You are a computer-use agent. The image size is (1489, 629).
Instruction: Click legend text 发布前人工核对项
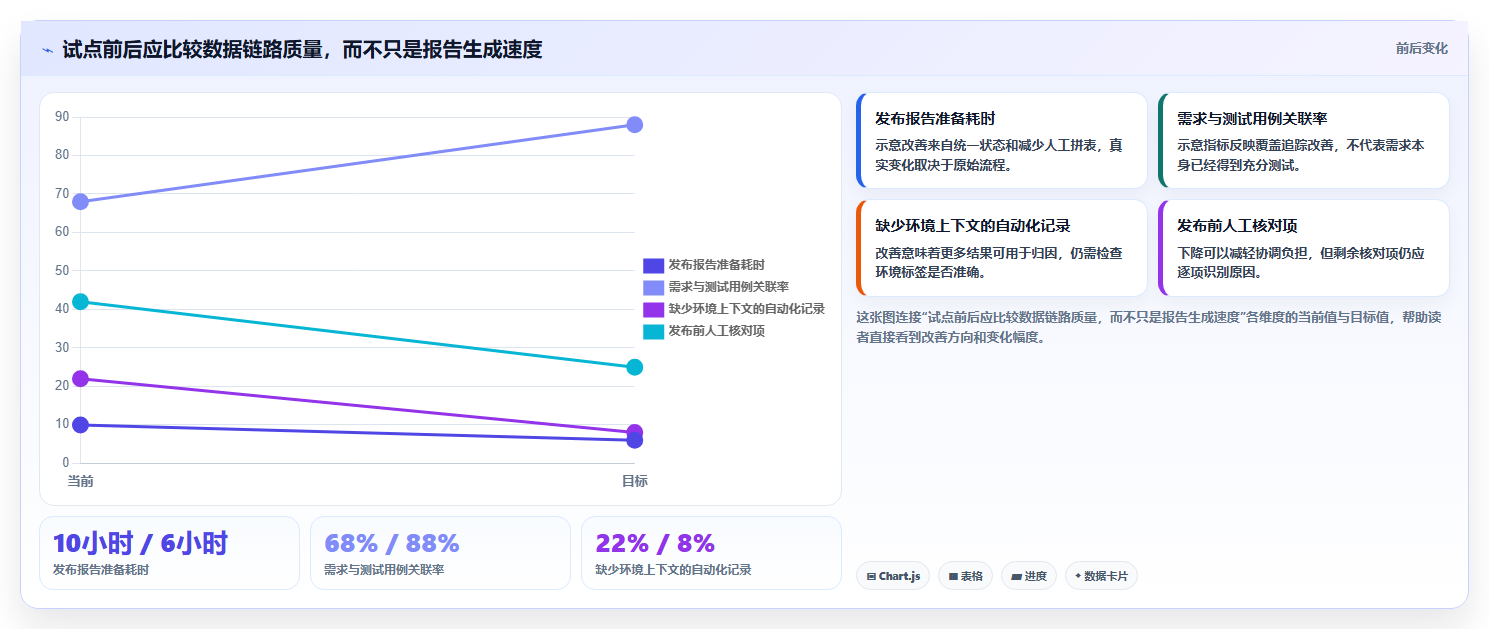click(x=717, y=331)
